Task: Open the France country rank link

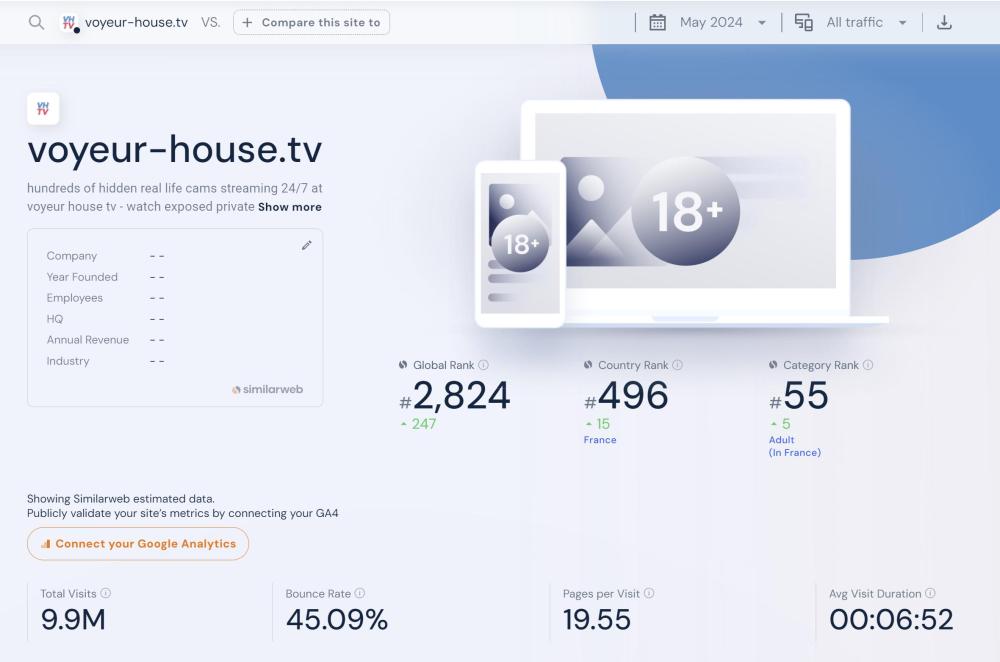Action: [x=600, y=440]
